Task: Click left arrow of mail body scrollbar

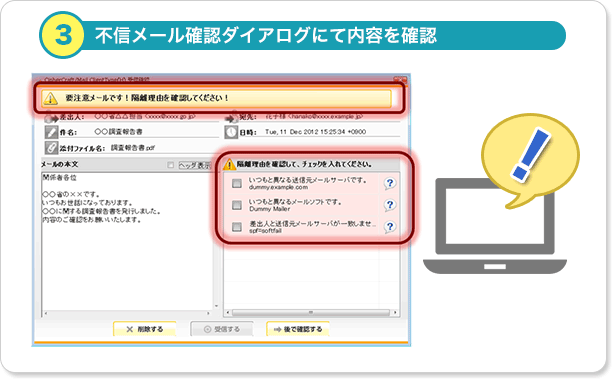Action: [x=46, y=313]
